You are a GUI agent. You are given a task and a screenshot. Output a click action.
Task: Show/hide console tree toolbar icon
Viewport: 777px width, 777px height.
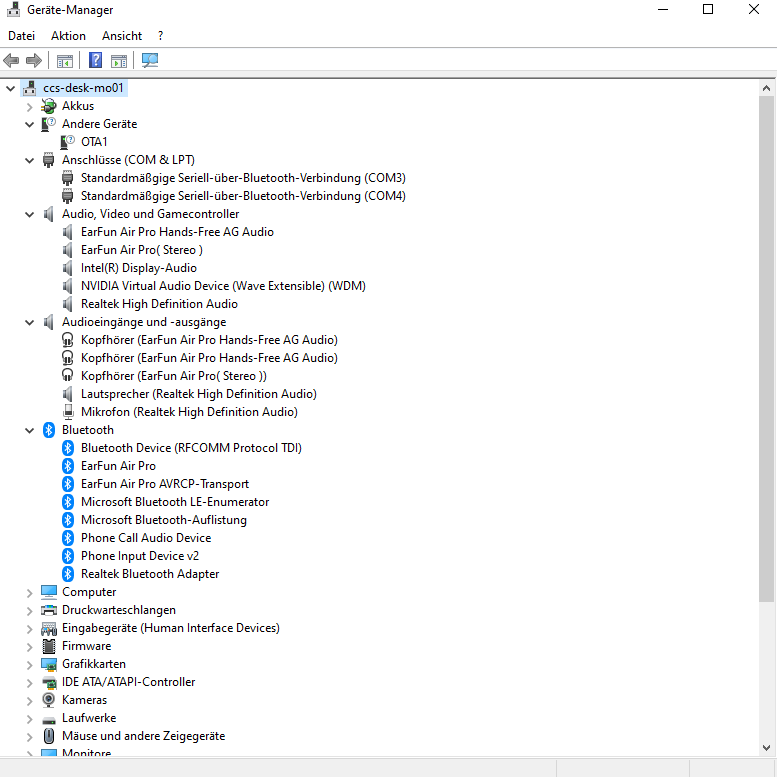(x=64, y=61)
